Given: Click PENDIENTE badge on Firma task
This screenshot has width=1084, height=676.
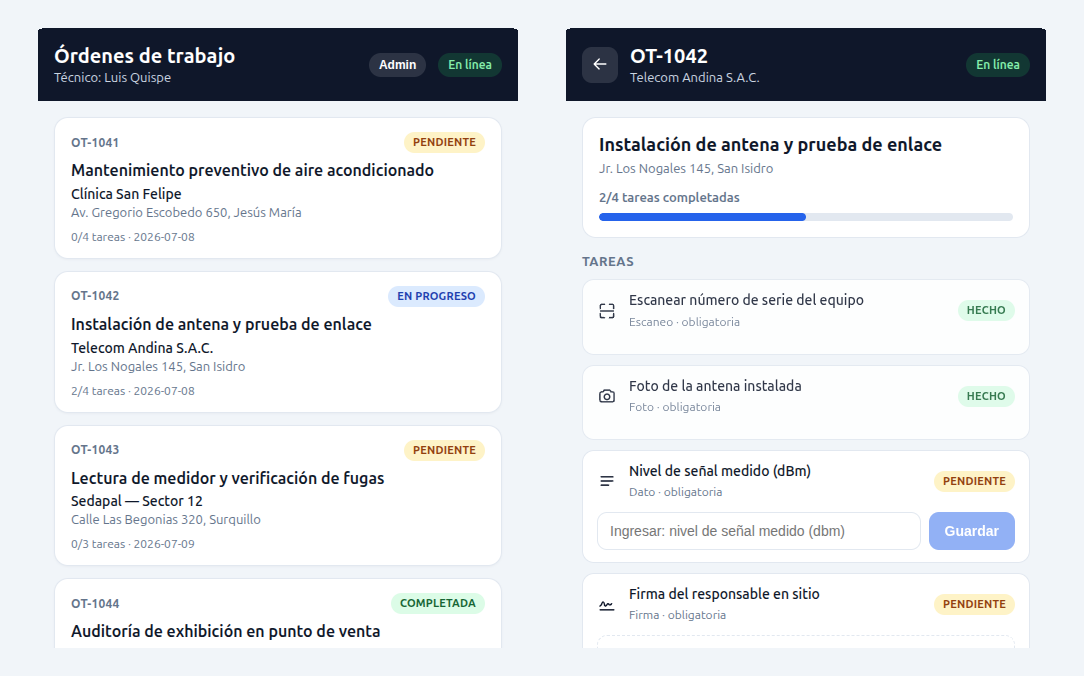Looking at the screenshot, I should pos(974,604).
